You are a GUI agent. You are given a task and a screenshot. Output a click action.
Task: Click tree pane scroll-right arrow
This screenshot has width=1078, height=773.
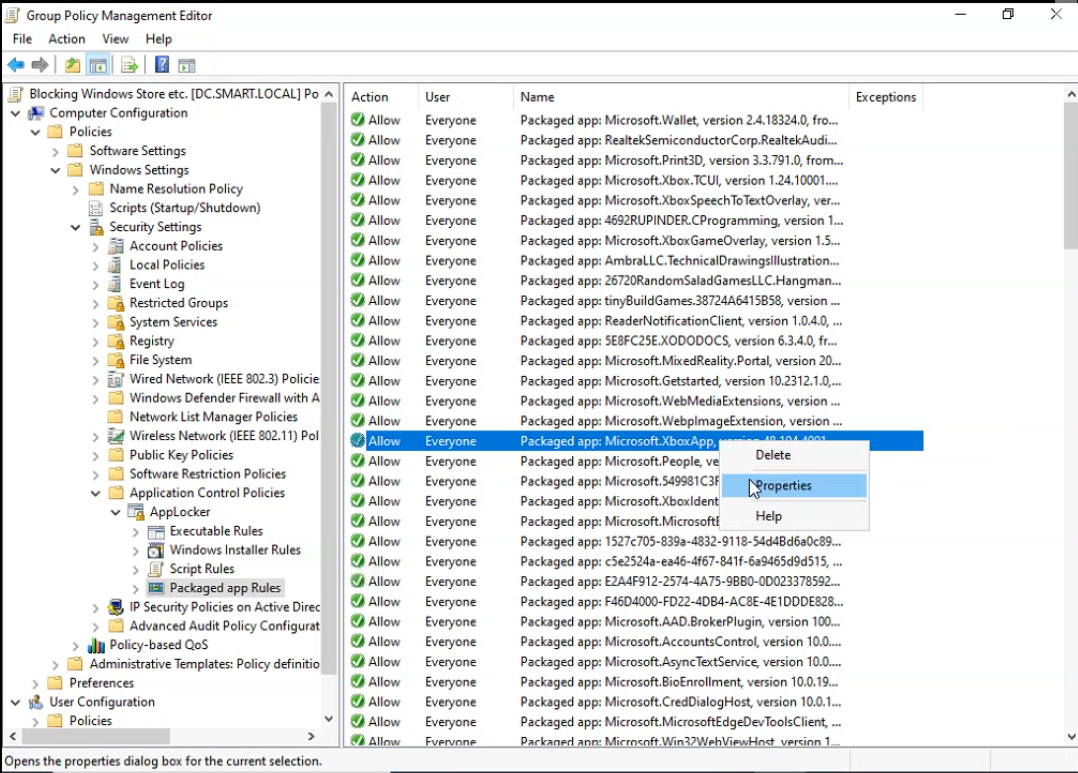coord(311,736)
